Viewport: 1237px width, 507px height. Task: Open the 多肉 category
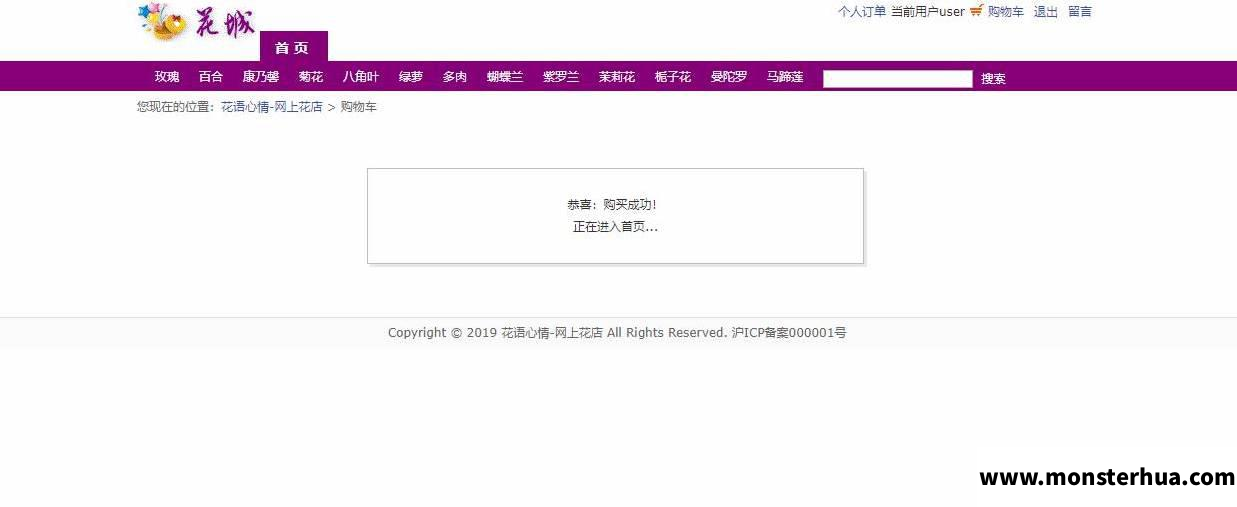coord(455,77)
